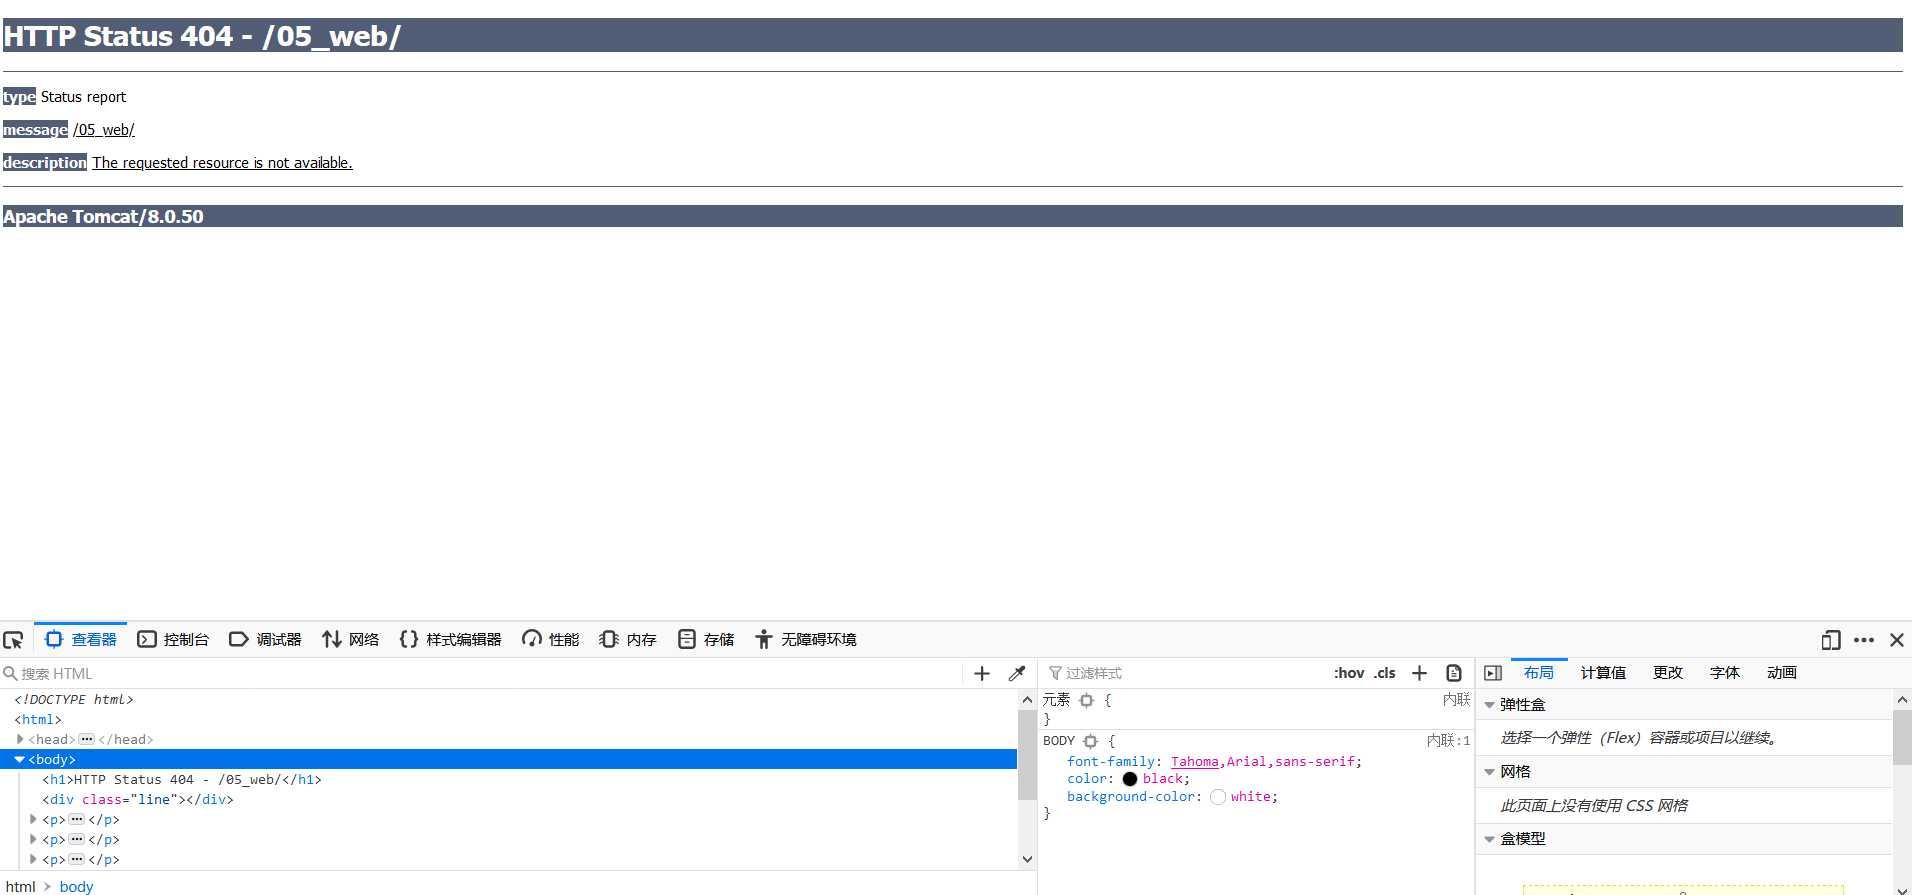This screenshot has width=1912, height=895.
Task: Toggle the three-pane inspector sidebar icon
Action: pos(1493,674)
